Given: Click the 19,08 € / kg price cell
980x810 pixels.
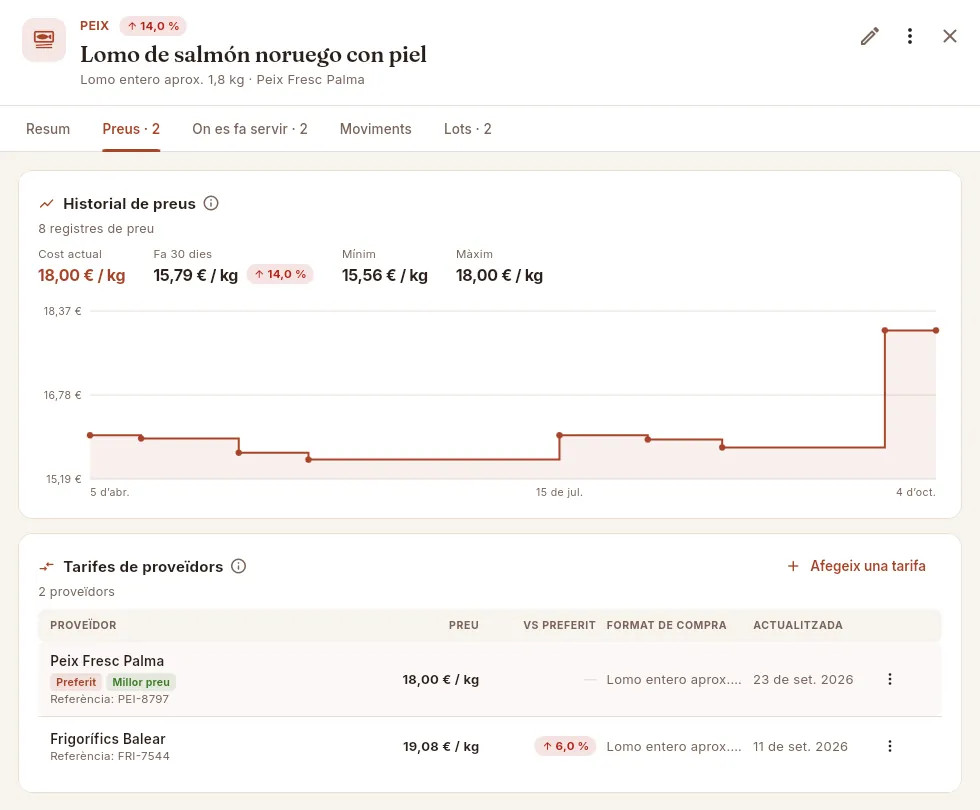Looking at the screenshot, I should pos(441,746).
